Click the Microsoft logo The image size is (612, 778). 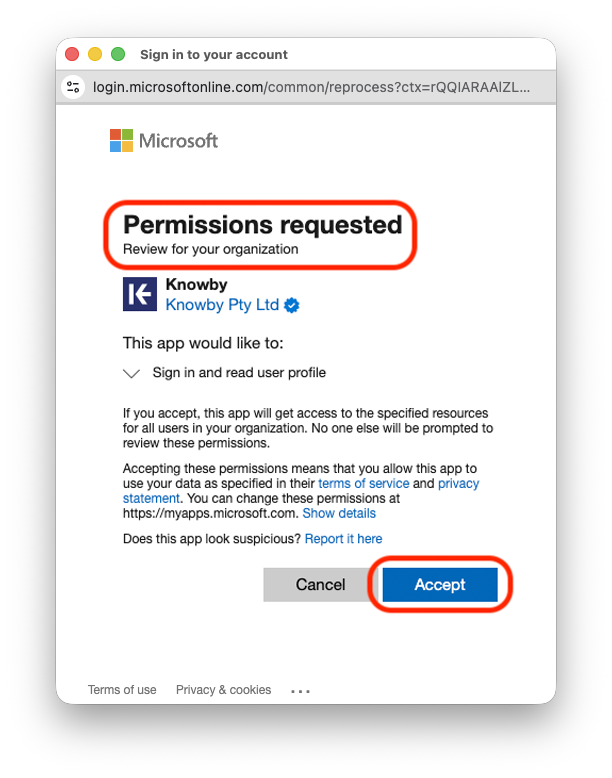(x=164, y=141)
